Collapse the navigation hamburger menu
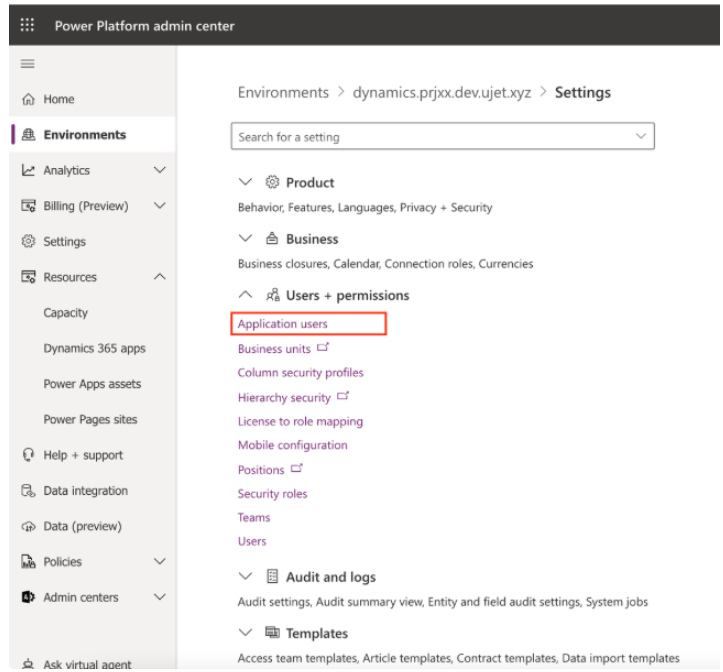The image size is (723, 672). (x=28, y=63)
